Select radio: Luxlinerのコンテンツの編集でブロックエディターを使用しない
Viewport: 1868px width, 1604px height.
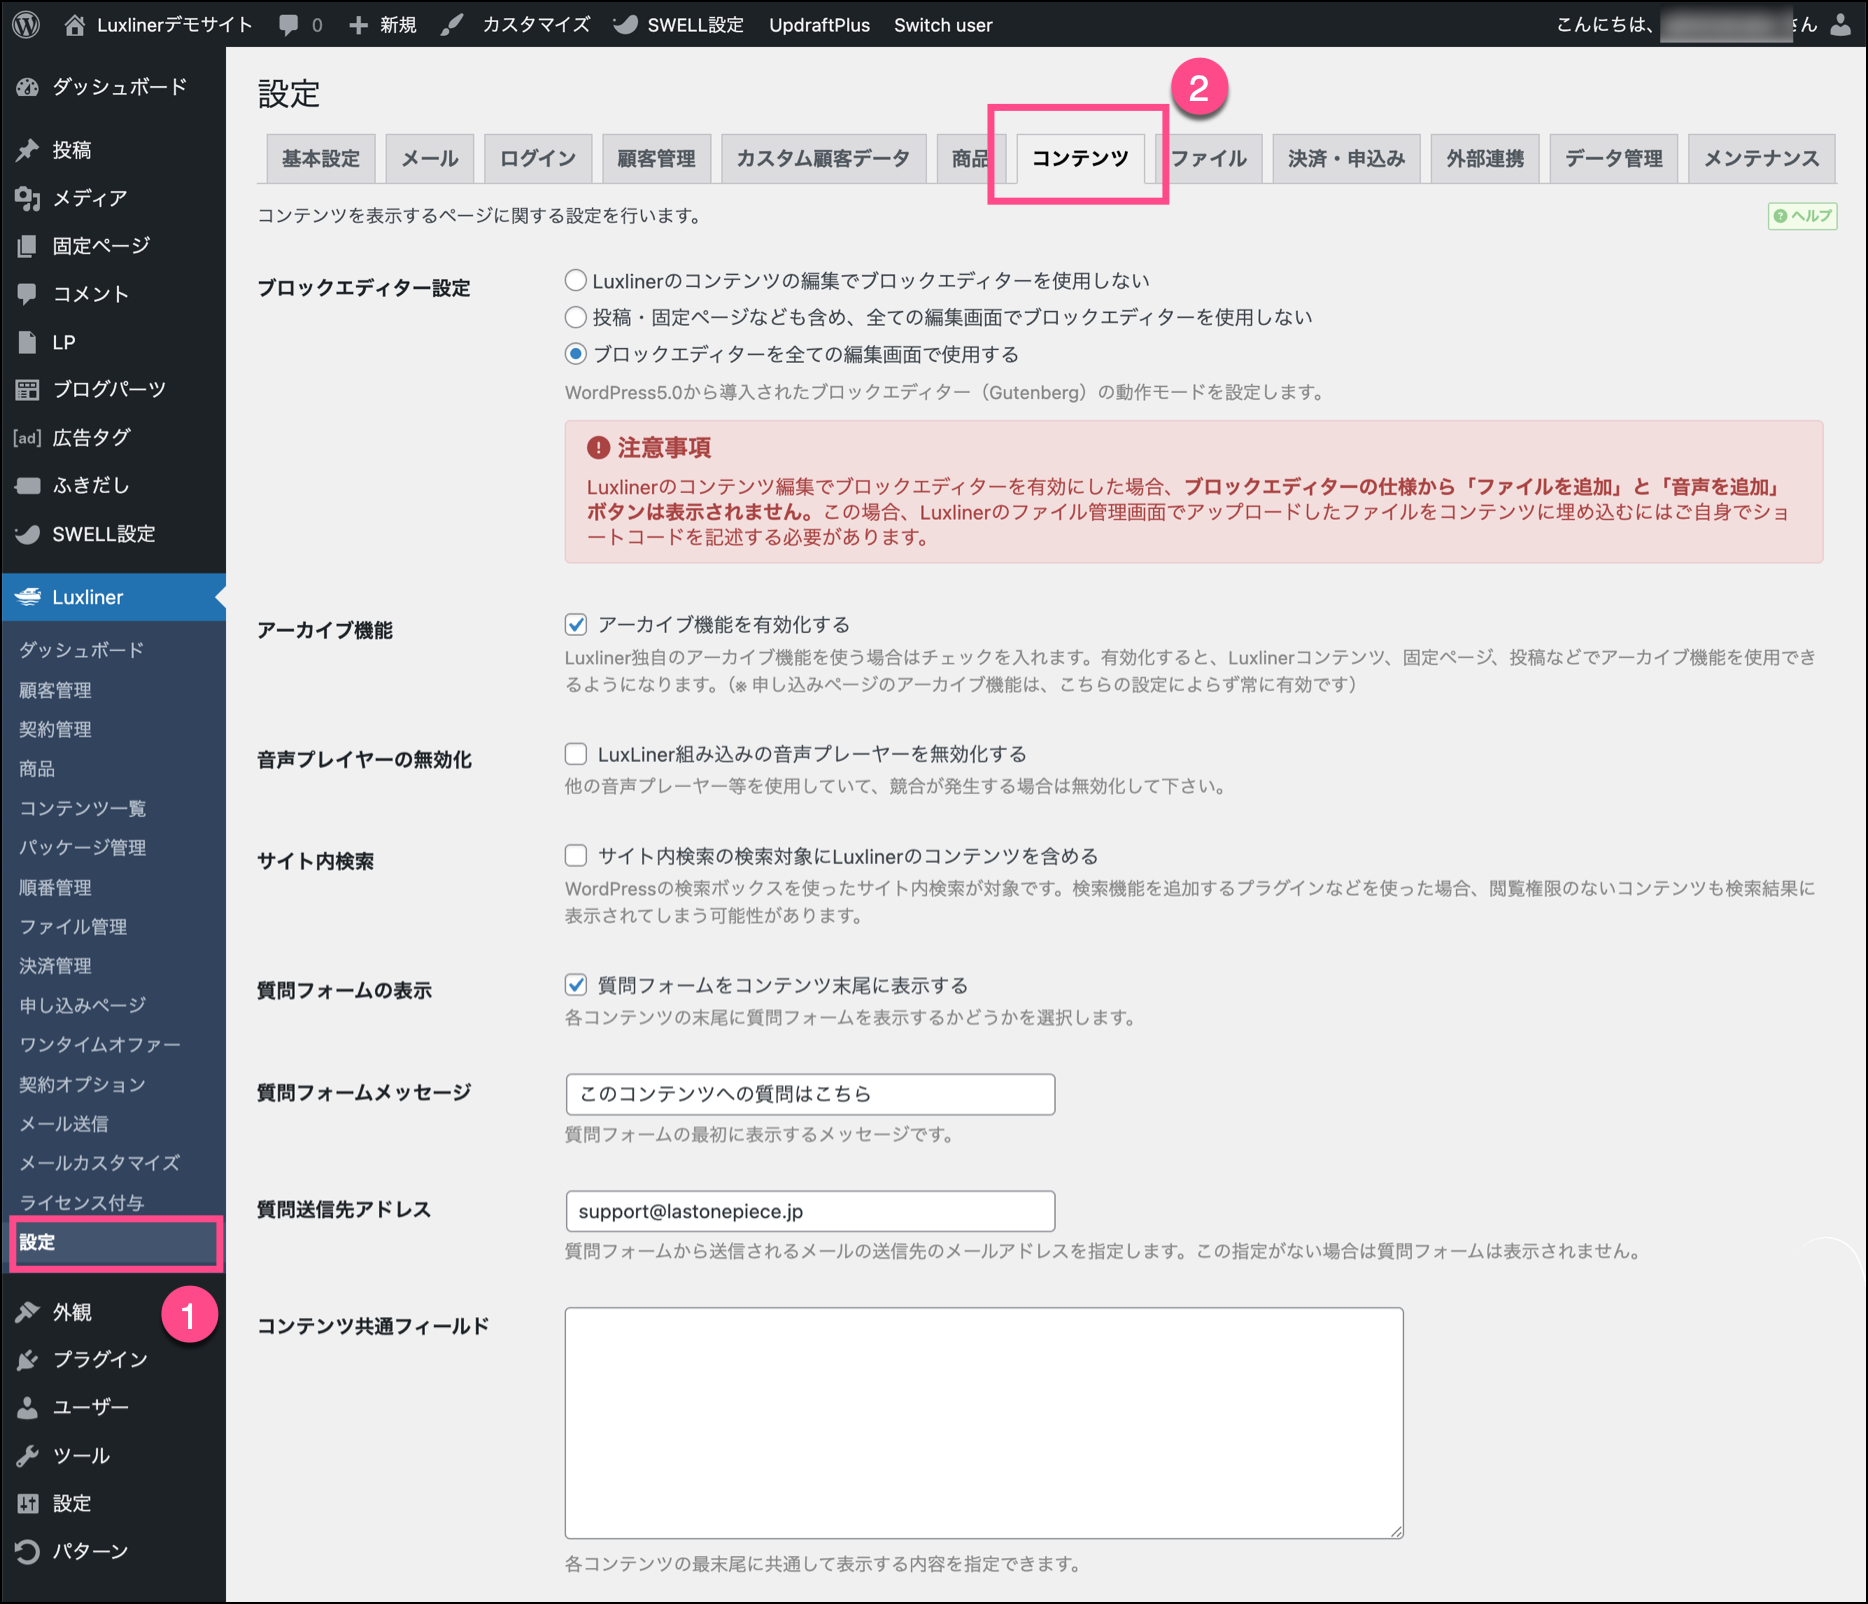[x=576, y=281]
